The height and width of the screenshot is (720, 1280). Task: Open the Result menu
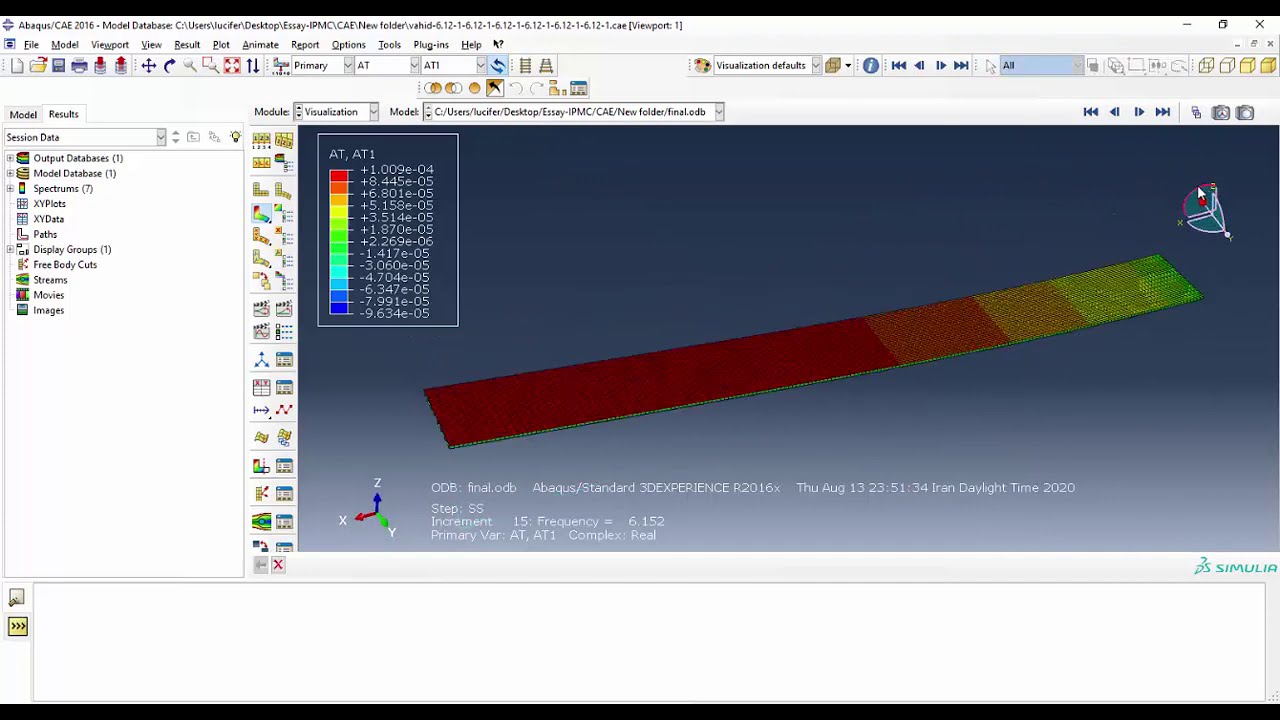[187, 44]
